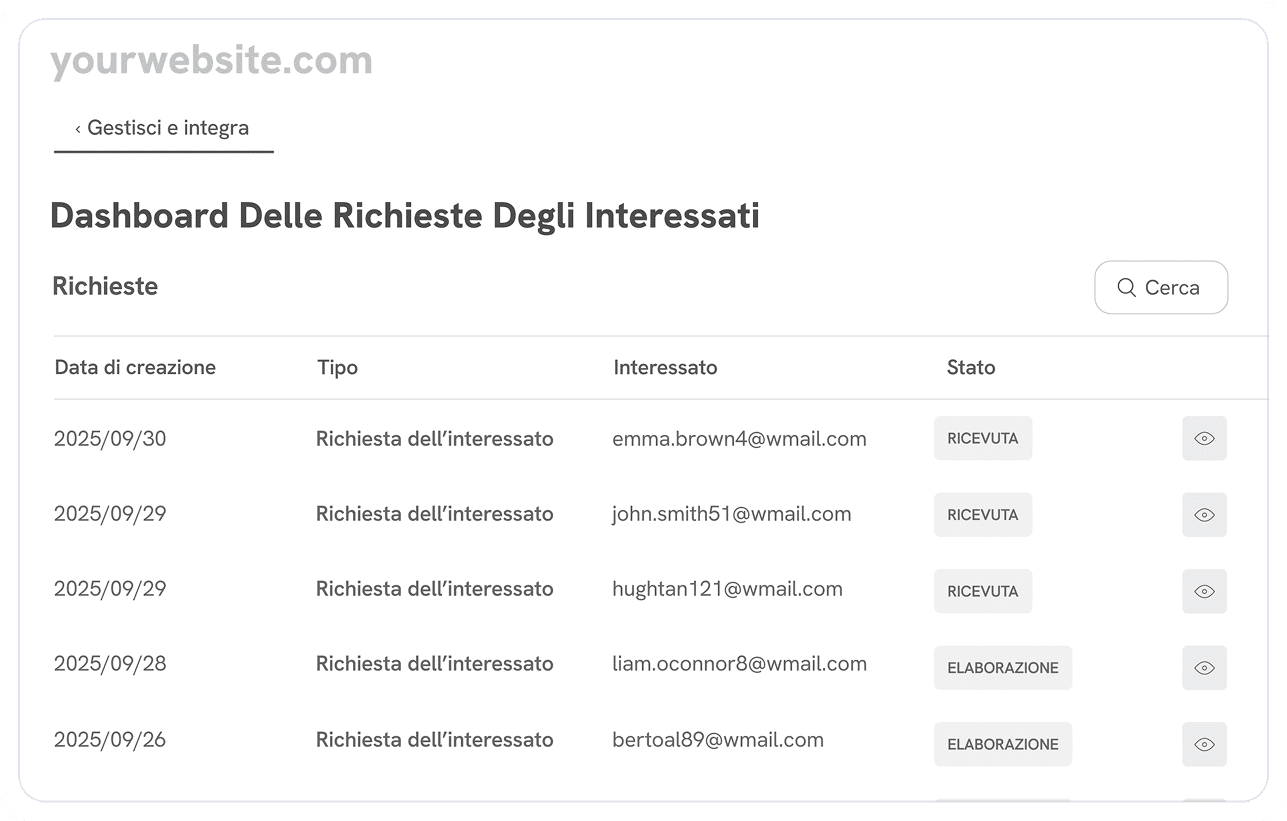Open the Cerca search button

[1161, 288]
